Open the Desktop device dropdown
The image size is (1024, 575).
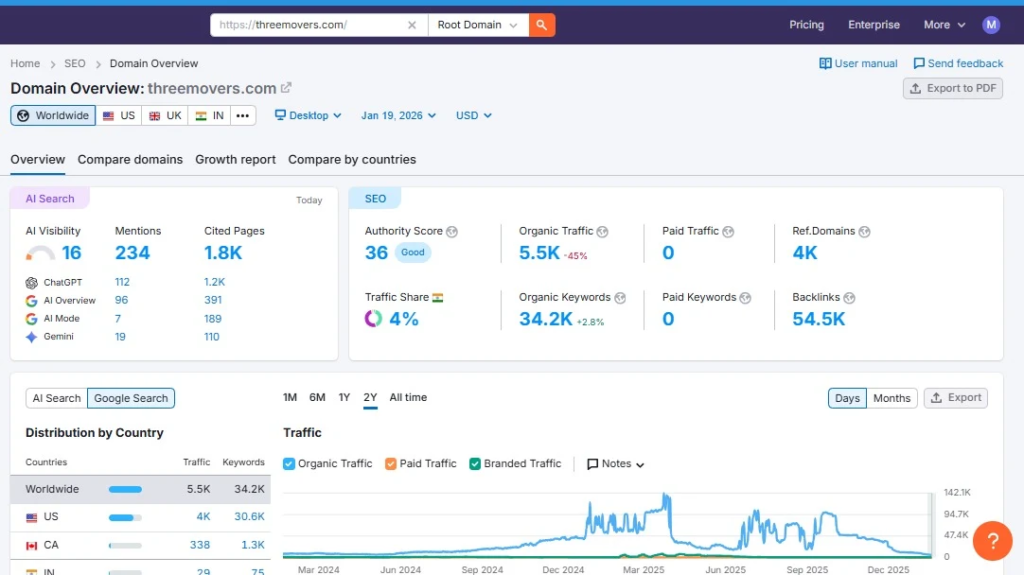point(308,116)
